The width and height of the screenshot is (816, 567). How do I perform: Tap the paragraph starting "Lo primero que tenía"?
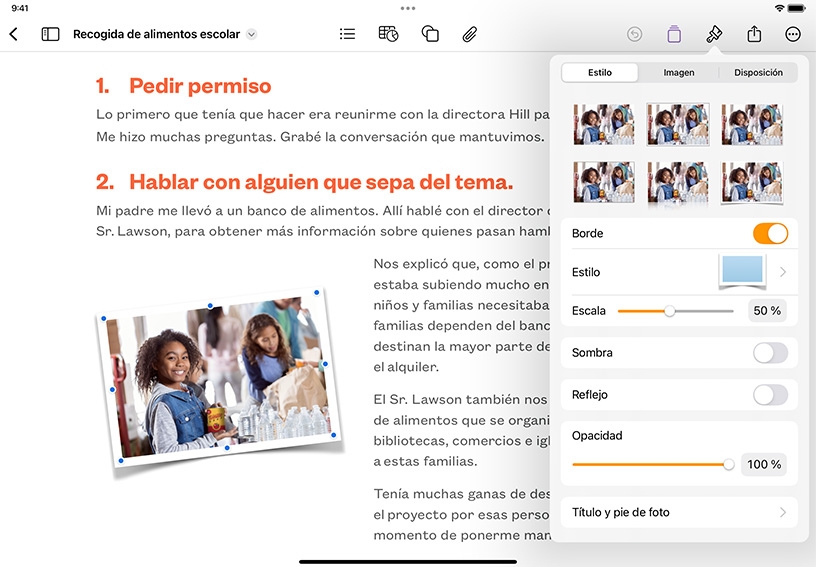pyautogui.click(x=323, y=125)
